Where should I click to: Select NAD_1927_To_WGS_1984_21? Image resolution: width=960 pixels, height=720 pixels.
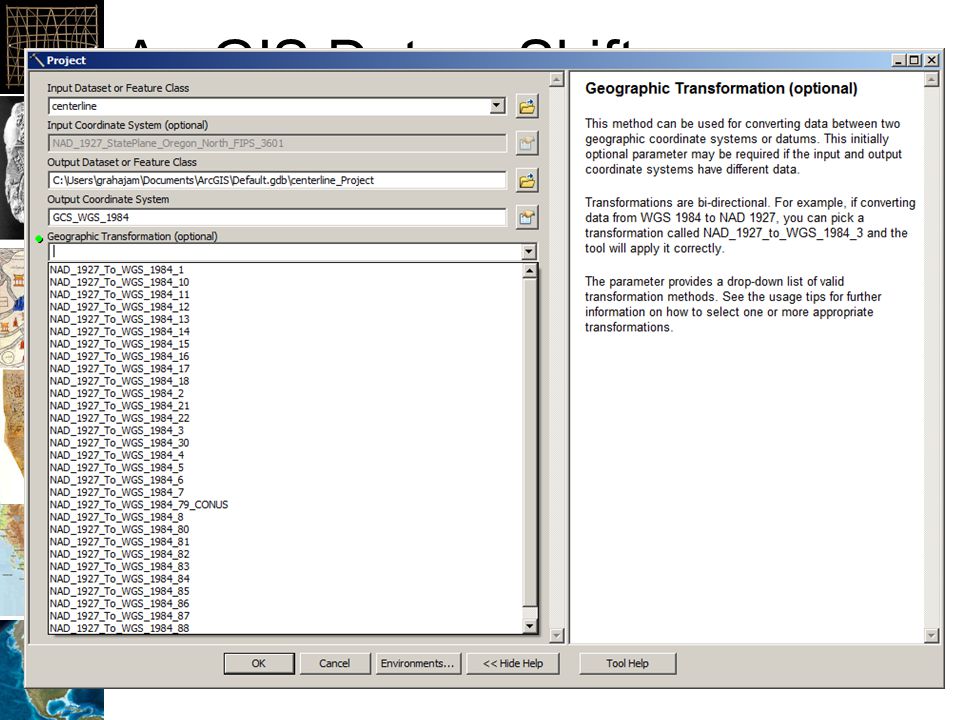coord(286,406)
